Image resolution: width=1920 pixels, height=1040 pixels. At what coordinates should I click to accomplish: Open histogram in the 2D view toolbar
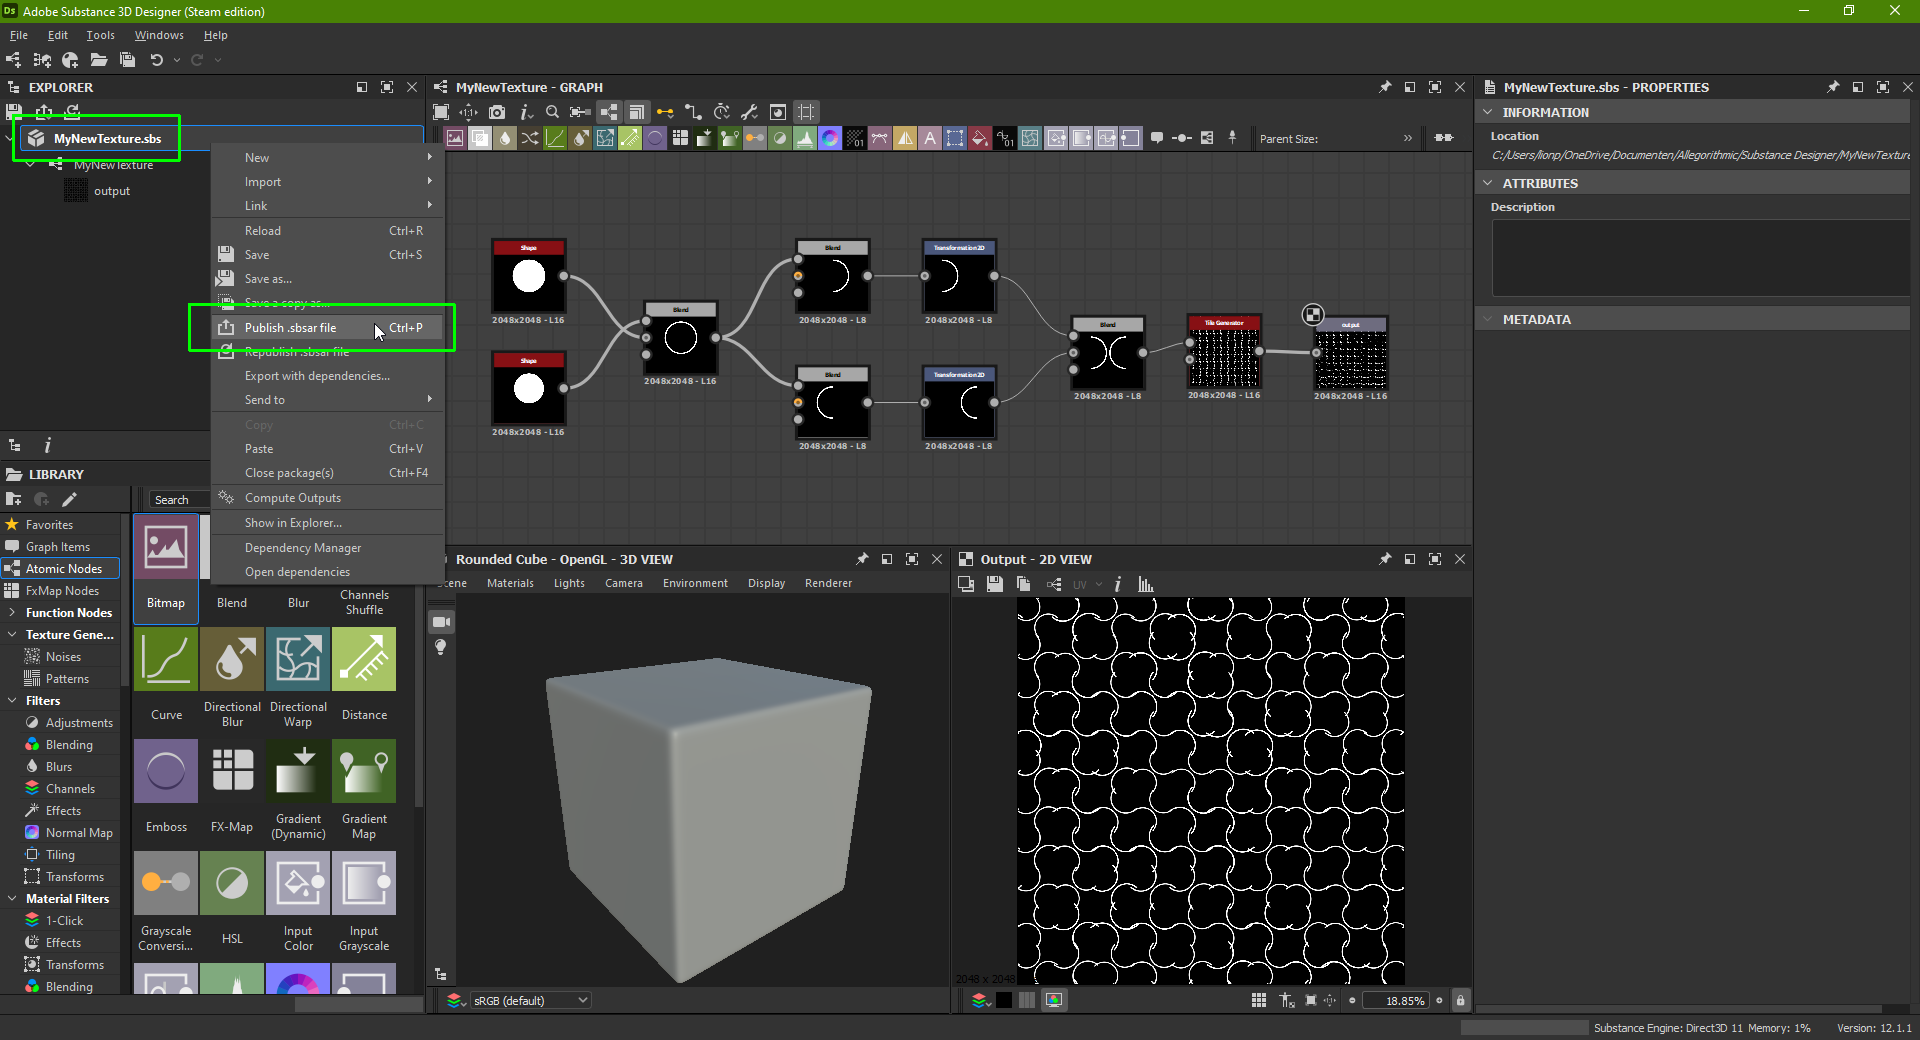(1146, 584)
